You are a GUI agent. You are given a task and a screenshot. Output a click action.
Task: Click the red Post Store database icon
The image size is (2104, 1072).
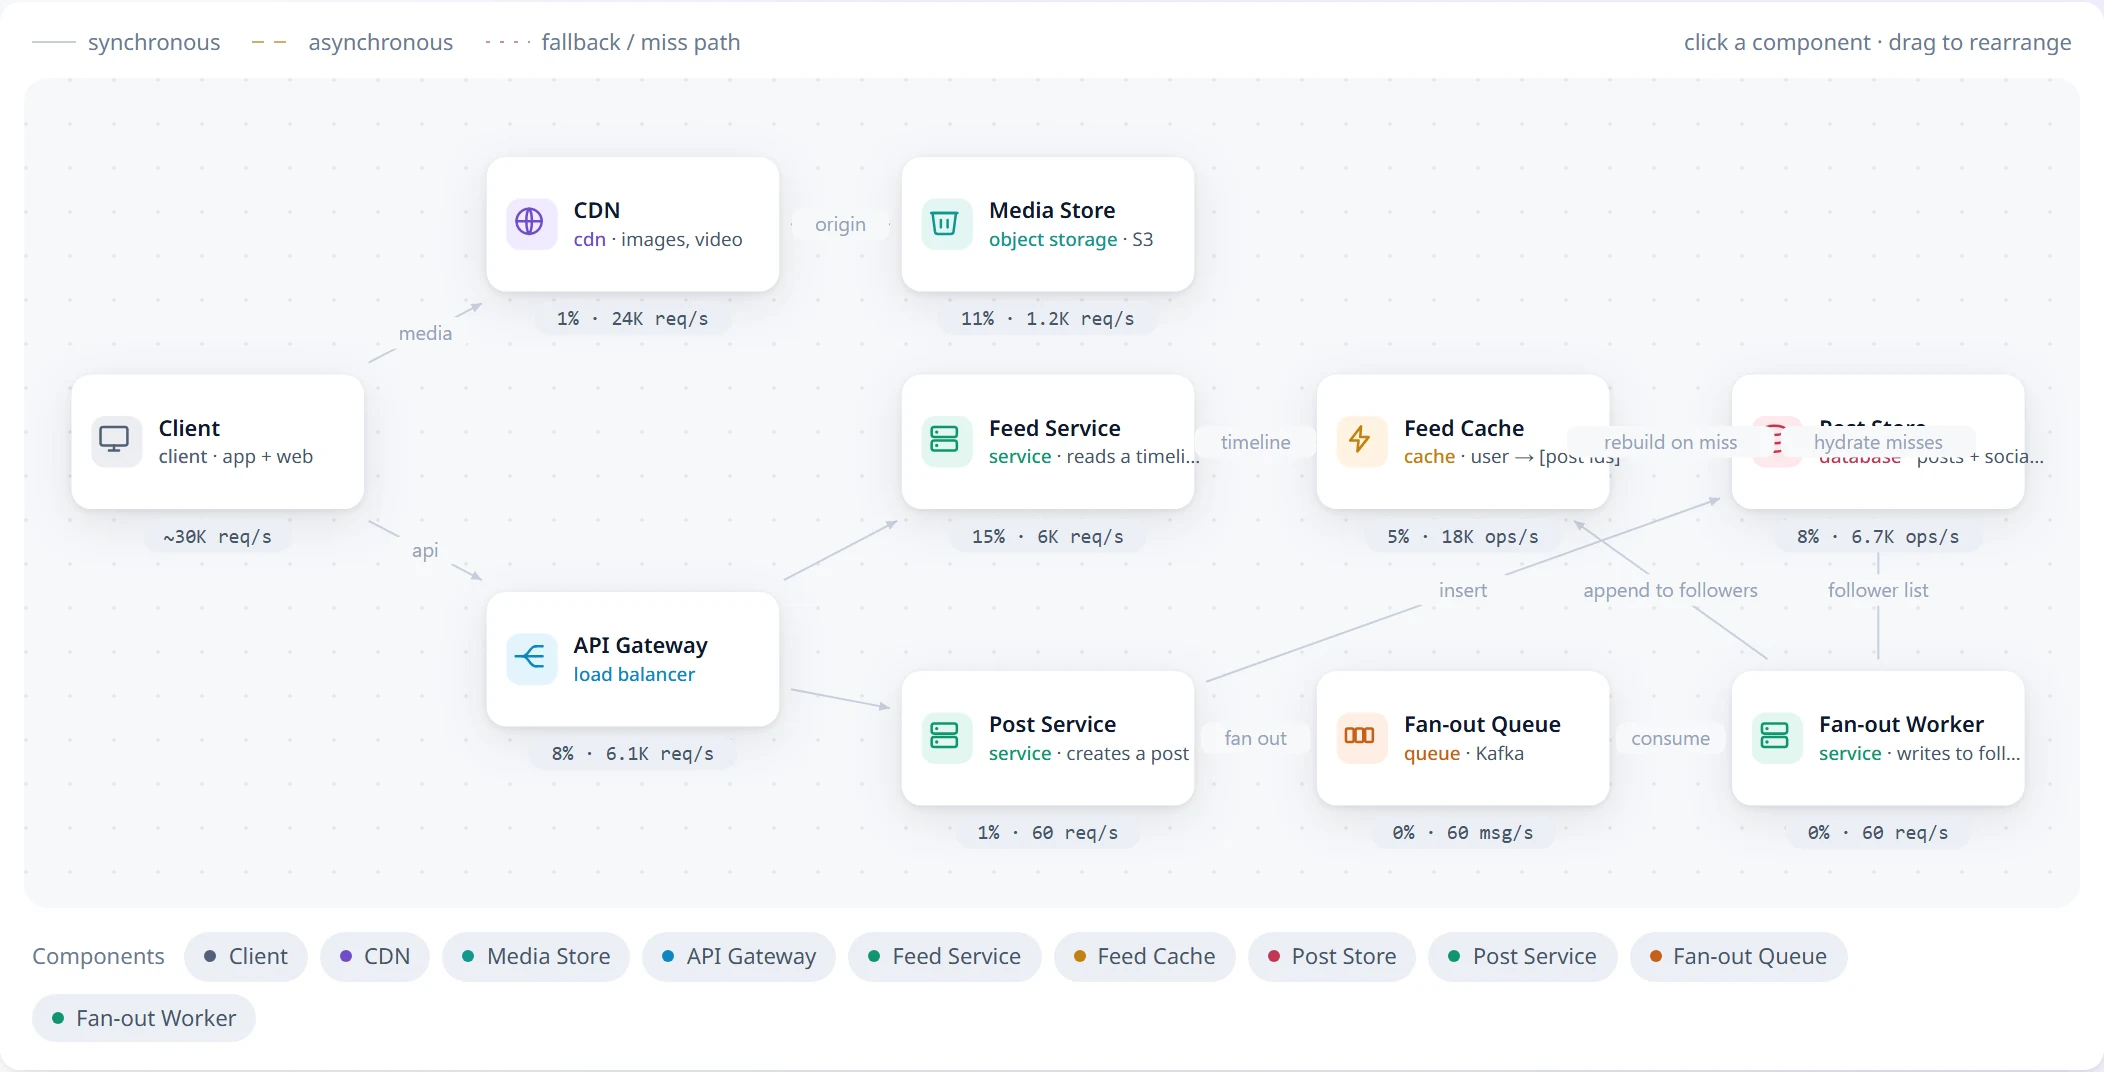coord(1777,441)
